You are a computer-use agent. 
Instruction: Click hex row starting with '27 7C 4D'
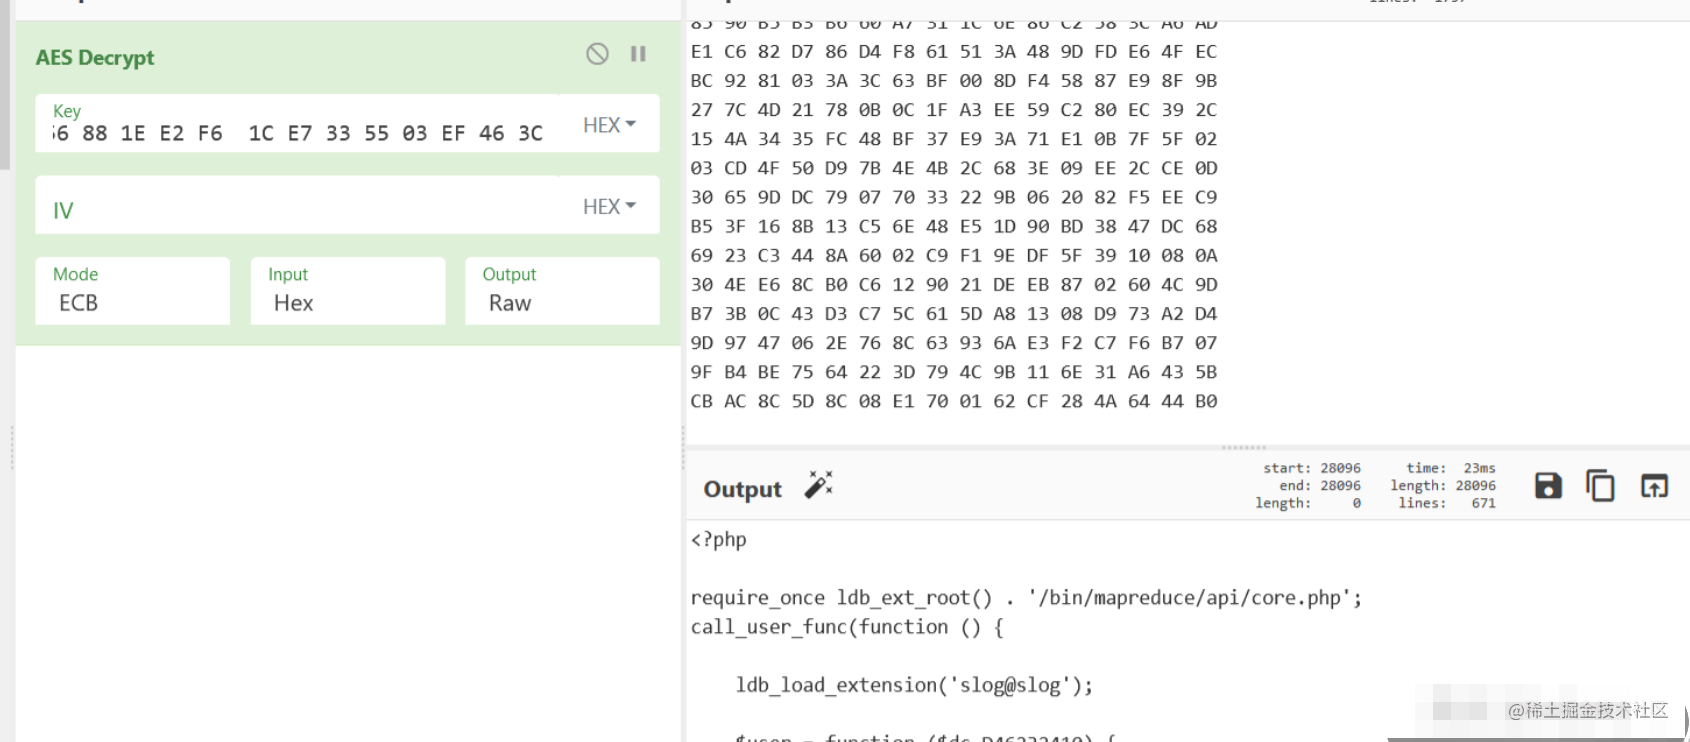tap(954, 110)
